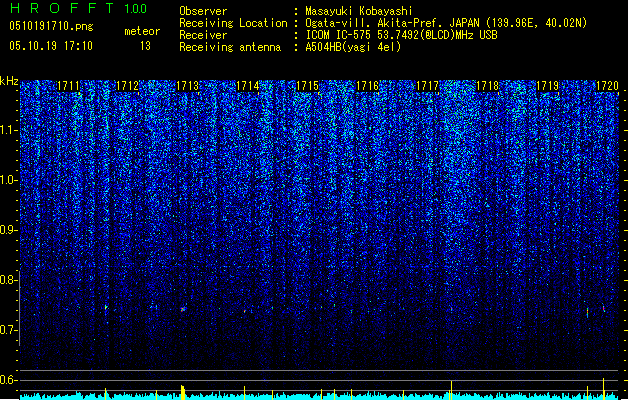The width and height of the screenshot is (629, 400).
Task: Click the HROFFT 1.0.0 title text
Action: point(78,8)
